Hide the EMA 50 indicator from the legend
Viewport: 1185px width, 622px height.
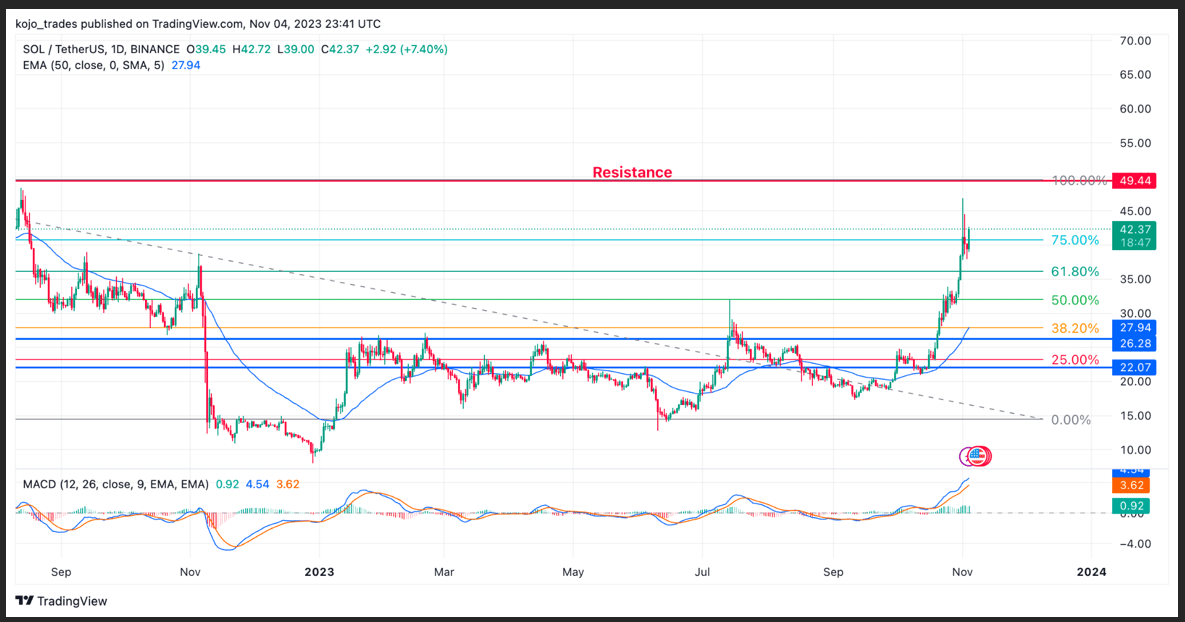(38, 63)
